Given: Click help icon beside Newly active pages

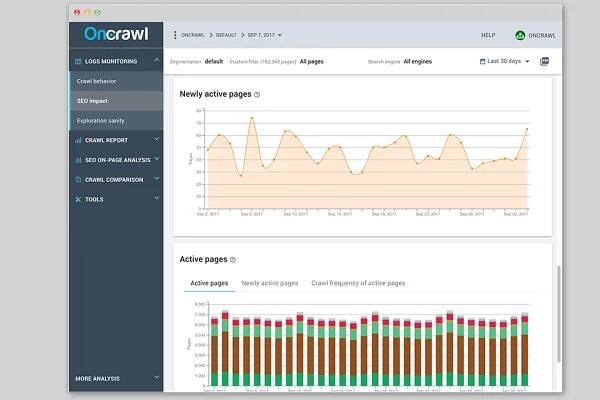Looking at the screenshot, I should point(257,95).
